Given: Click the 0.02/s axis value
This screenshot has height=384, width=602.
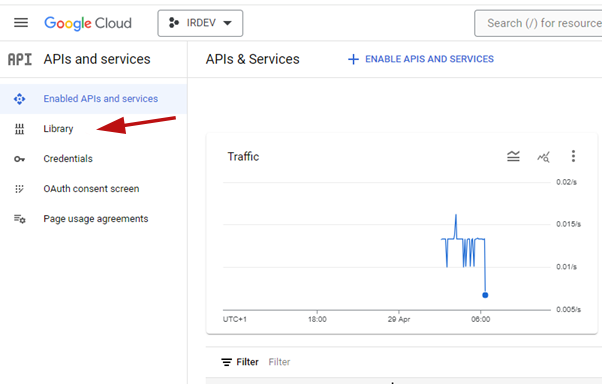Looking at the screenshot, I should [x=567, y=182].
